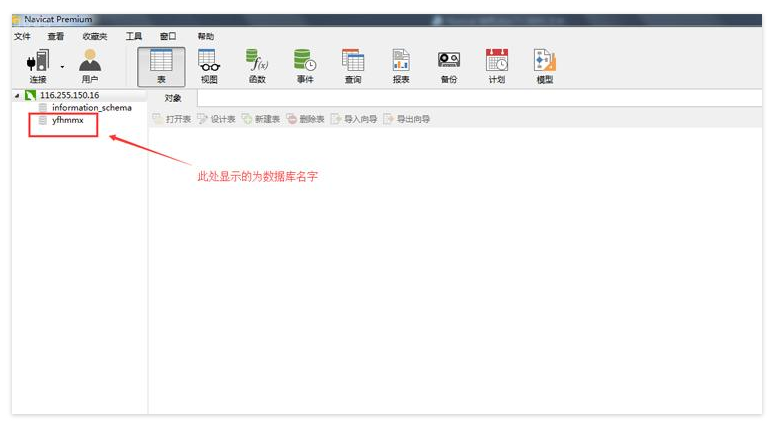
Task: Click the 报表 (Report) icon
Action: (401, 65)
